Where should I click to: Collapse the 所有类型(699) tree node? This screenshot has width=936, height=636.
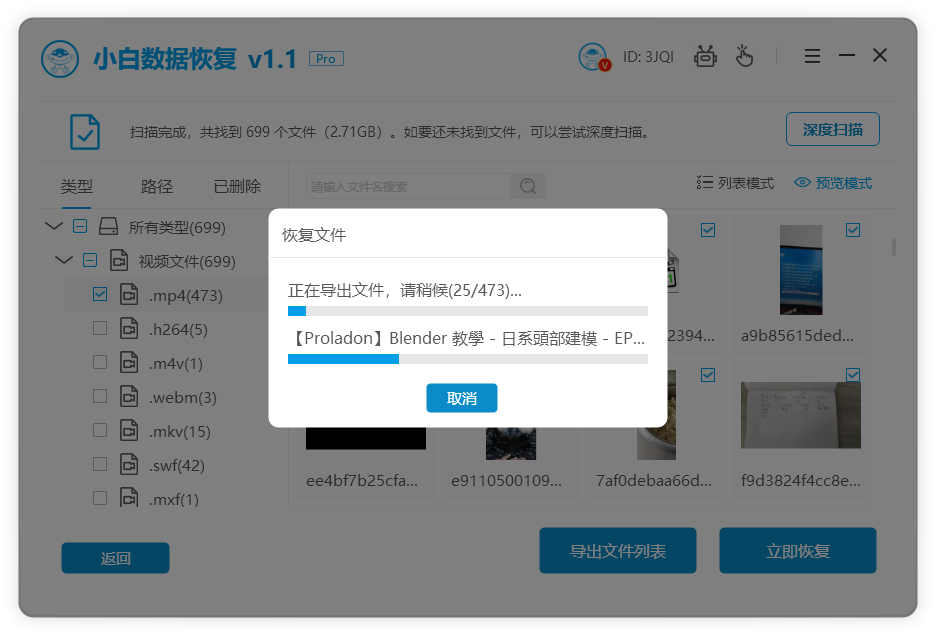click(54, 226)
